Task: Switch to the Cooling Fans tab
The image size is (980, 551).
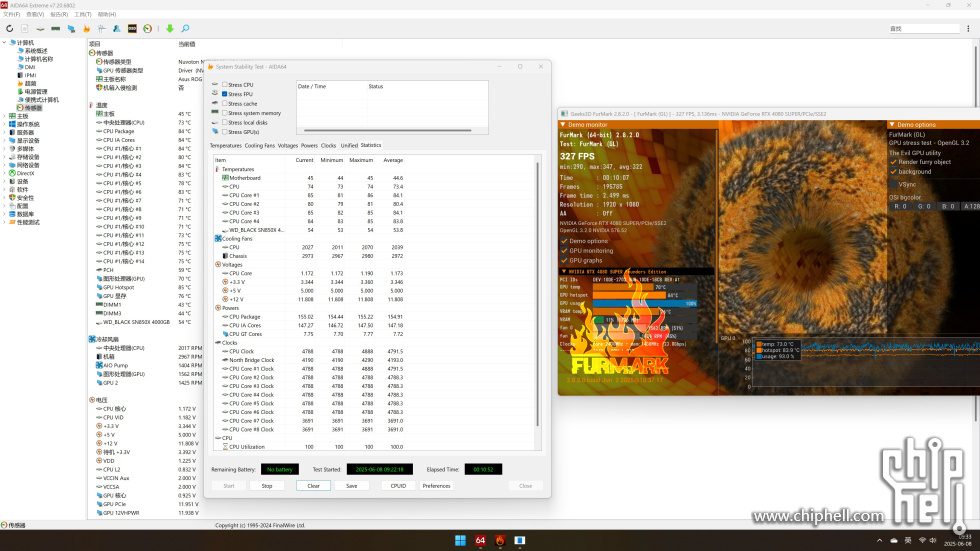Action: click(x=259, y=146)
